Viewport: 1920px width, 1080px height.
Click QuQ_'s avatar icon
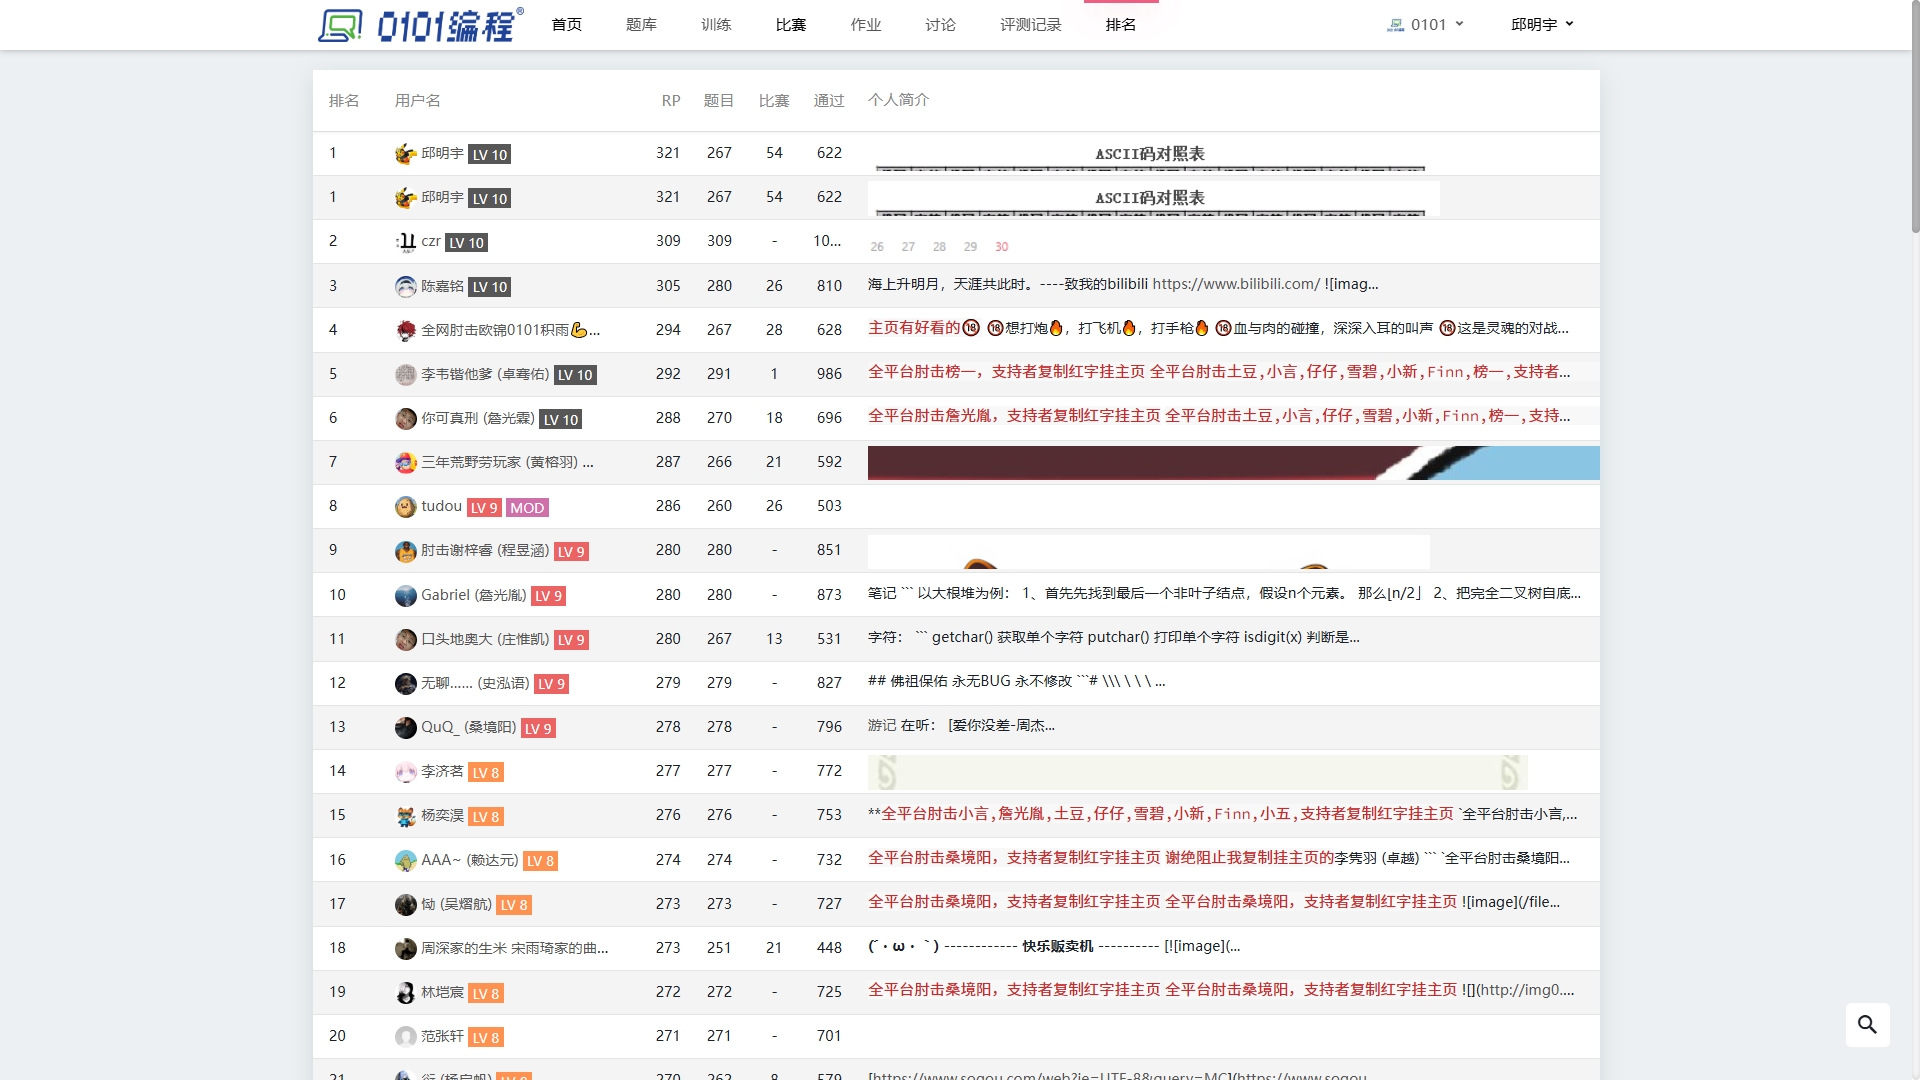click(x=405, y=728)
